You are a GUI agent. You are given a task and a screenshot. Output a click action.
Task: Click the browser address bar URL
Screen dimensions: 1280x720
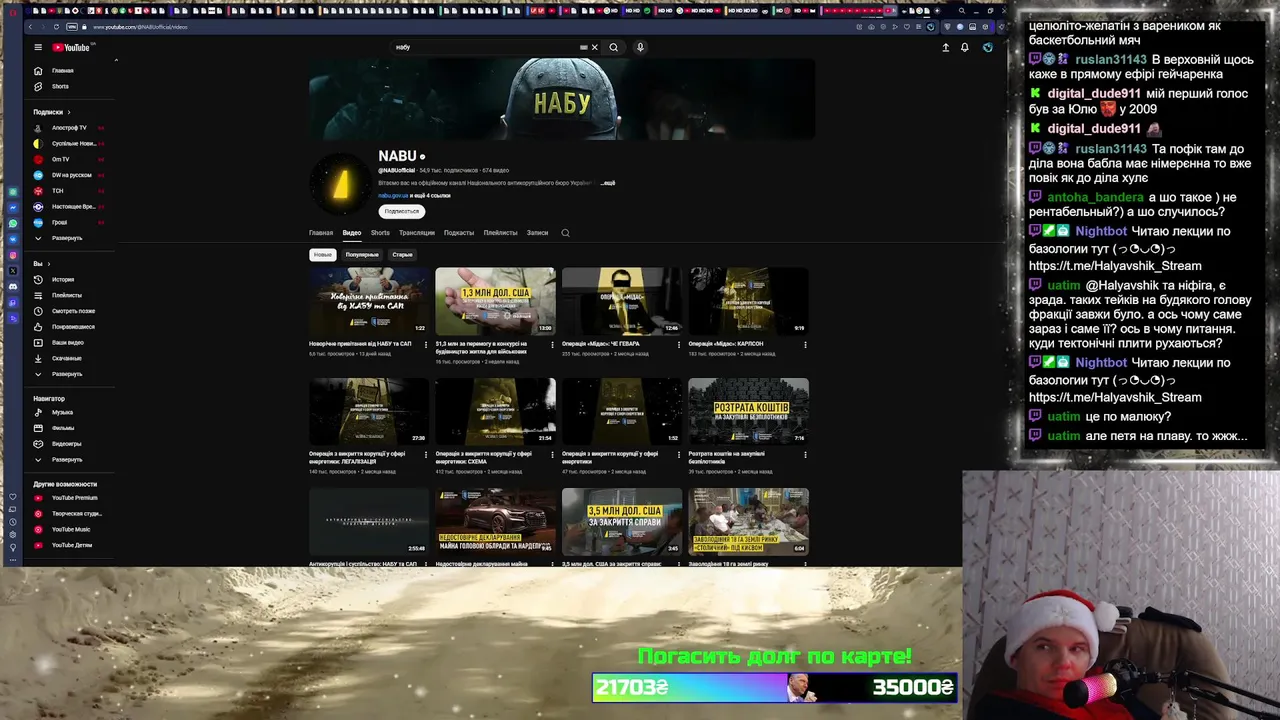point(140,27)
